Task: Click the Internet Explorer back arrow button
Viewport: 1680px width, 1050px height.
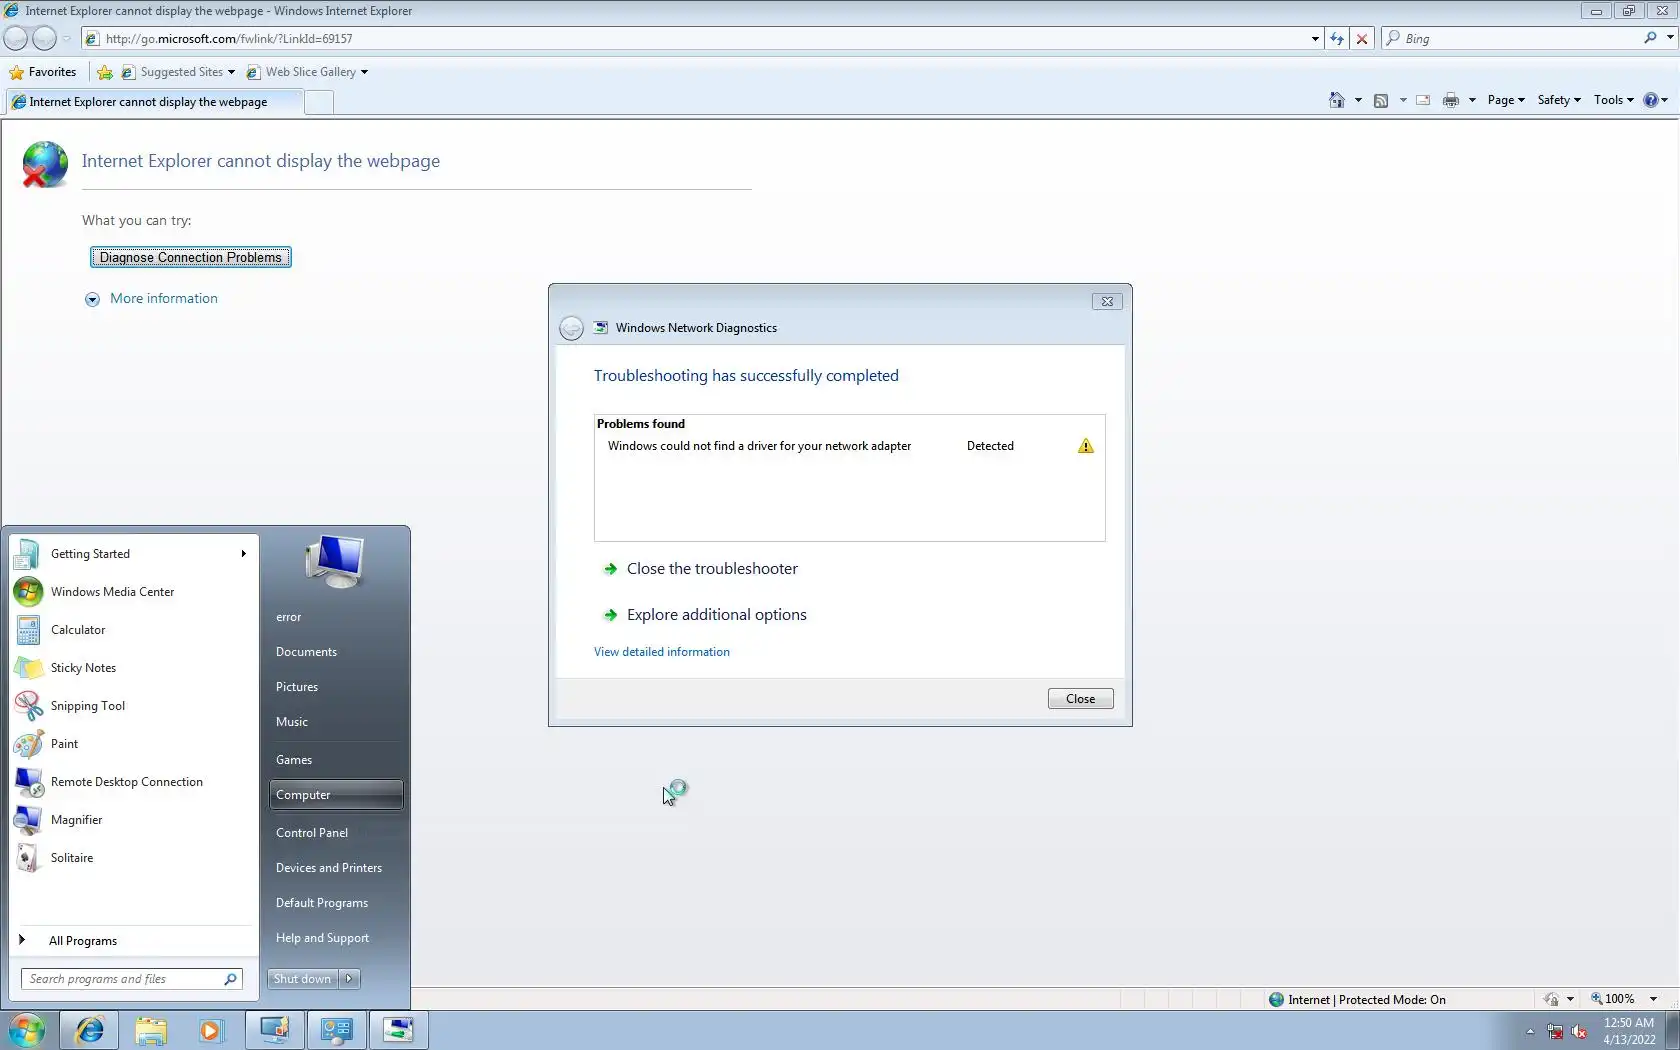Action: click(x=16, y=39)
